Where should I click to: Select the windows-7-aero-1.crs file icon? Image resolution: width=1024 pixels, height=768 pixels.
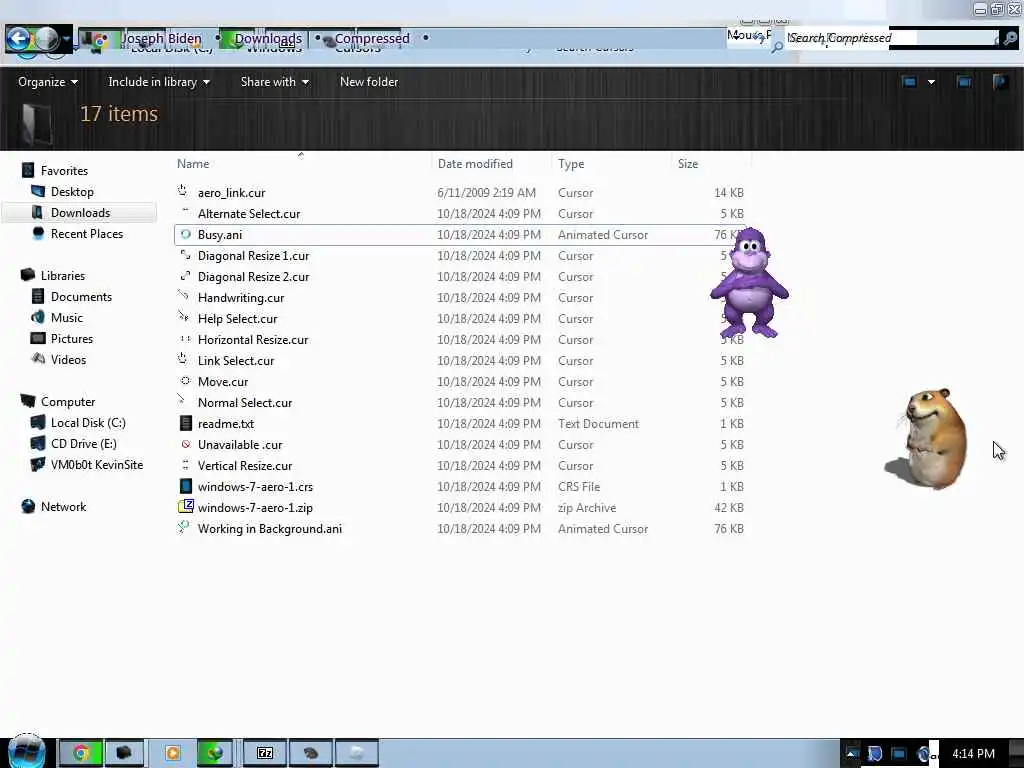185,486
